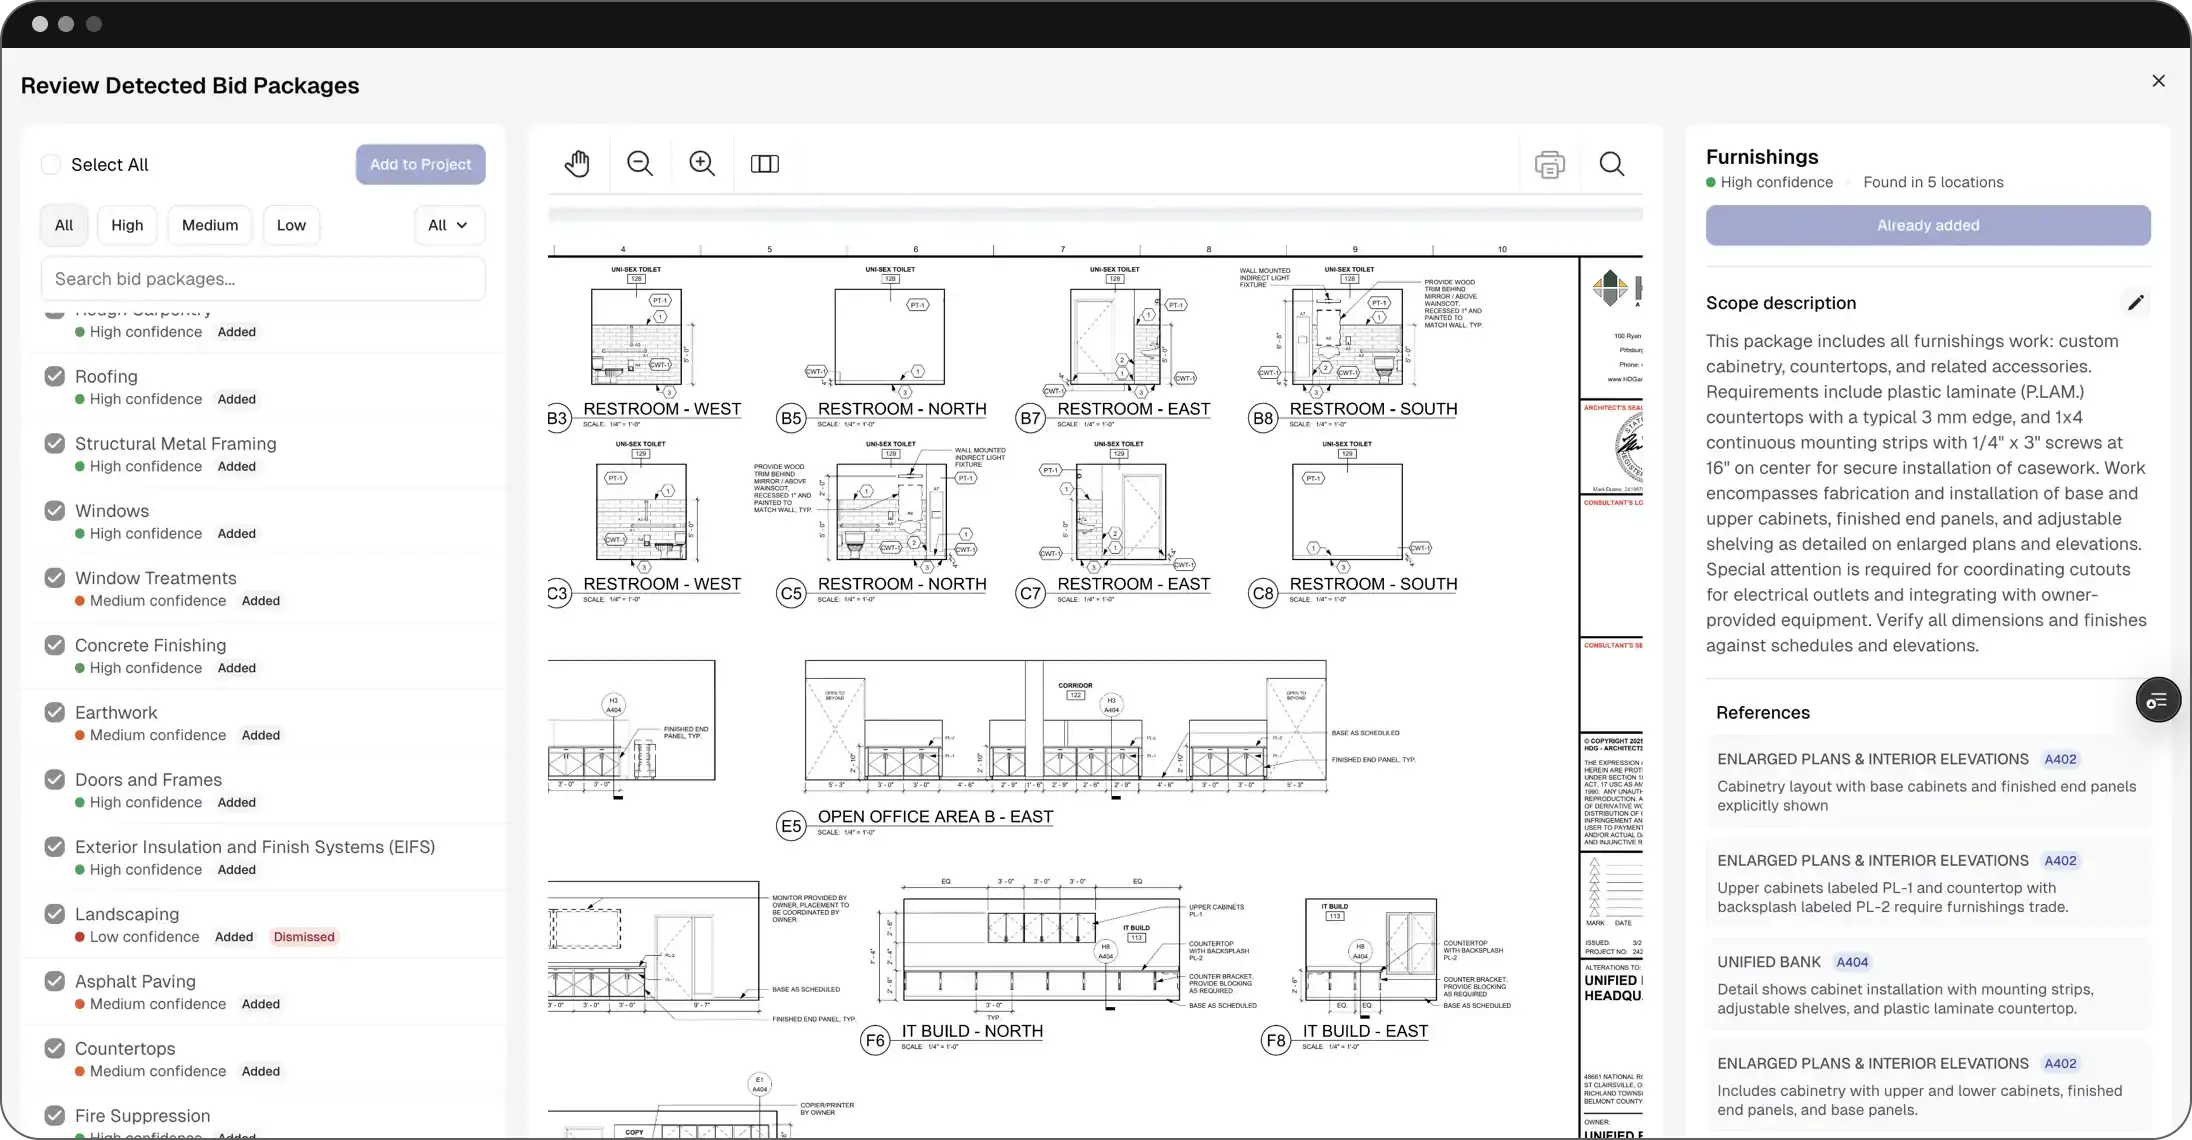The image size is (2192, 1140).
Task: Edit the scope description
Action: point(2136,303)
